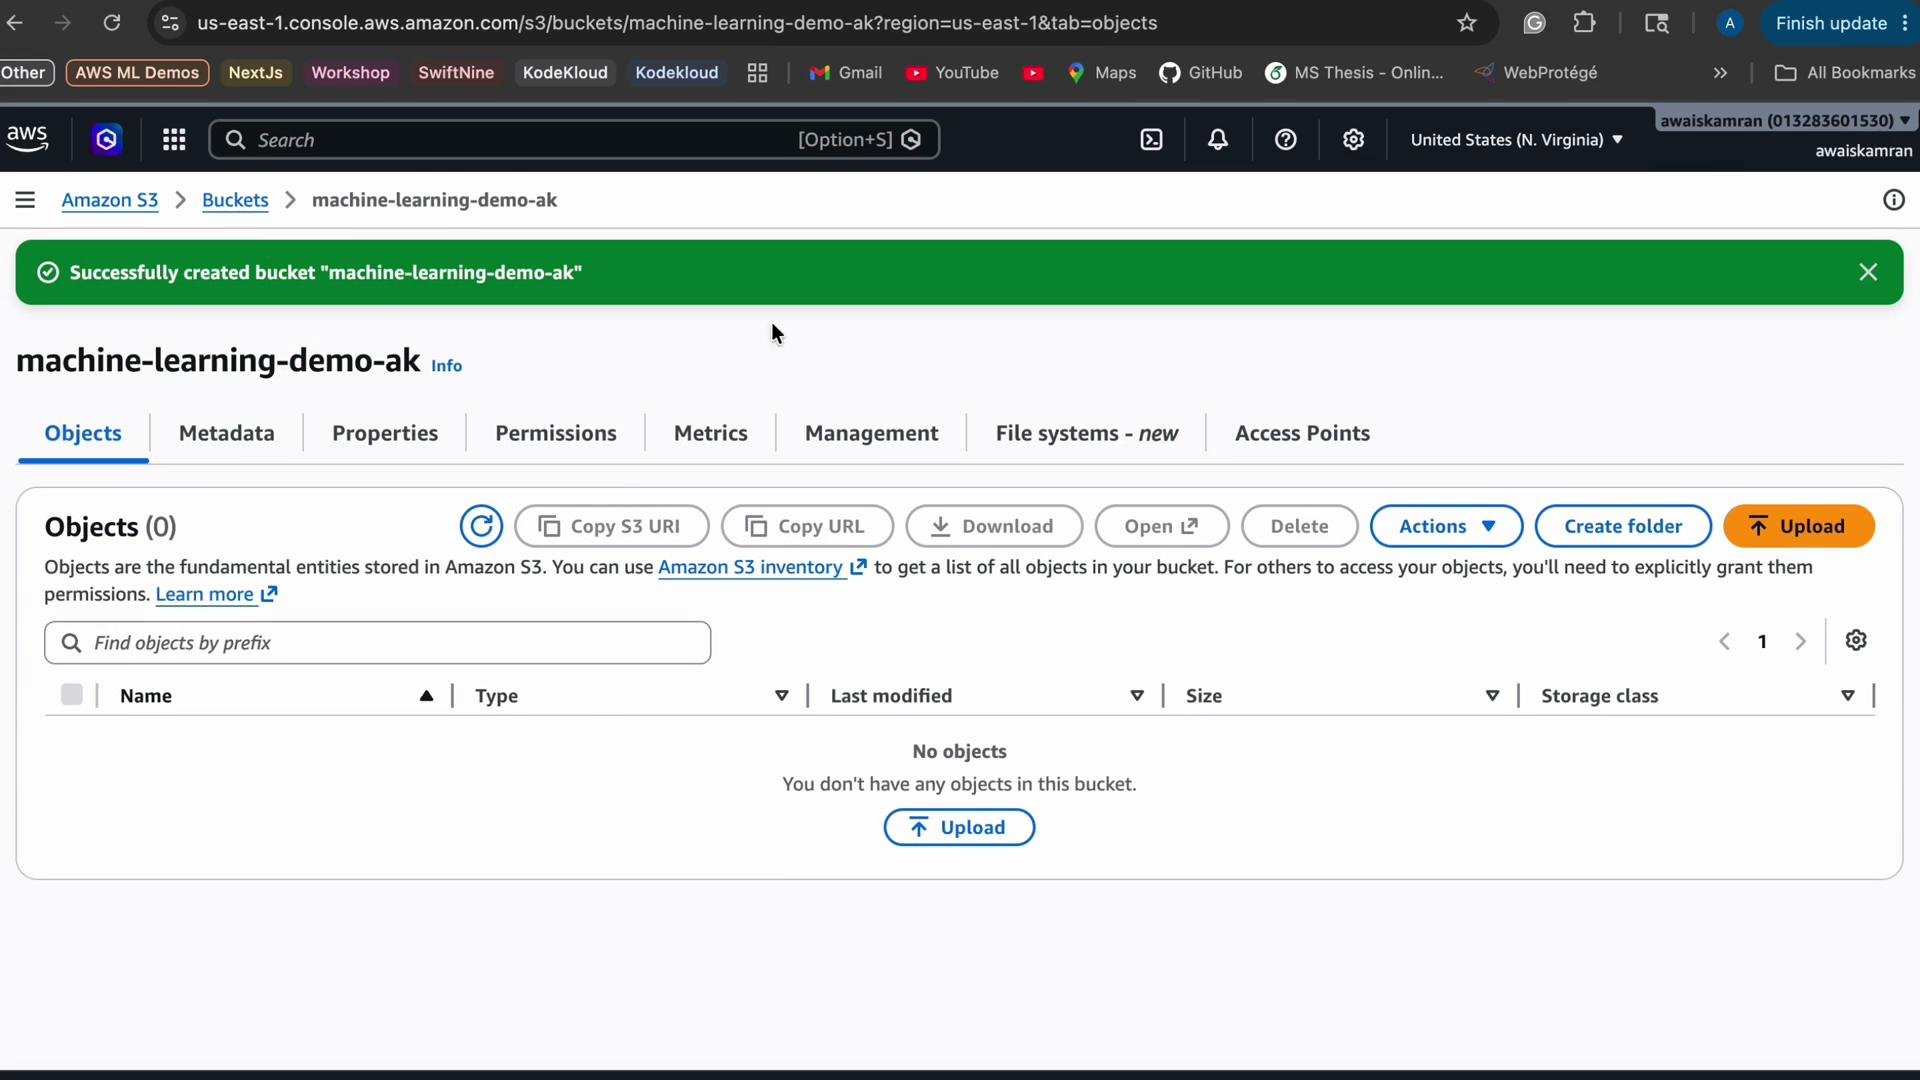Refresh the objects list

click(x=481, y=526)
